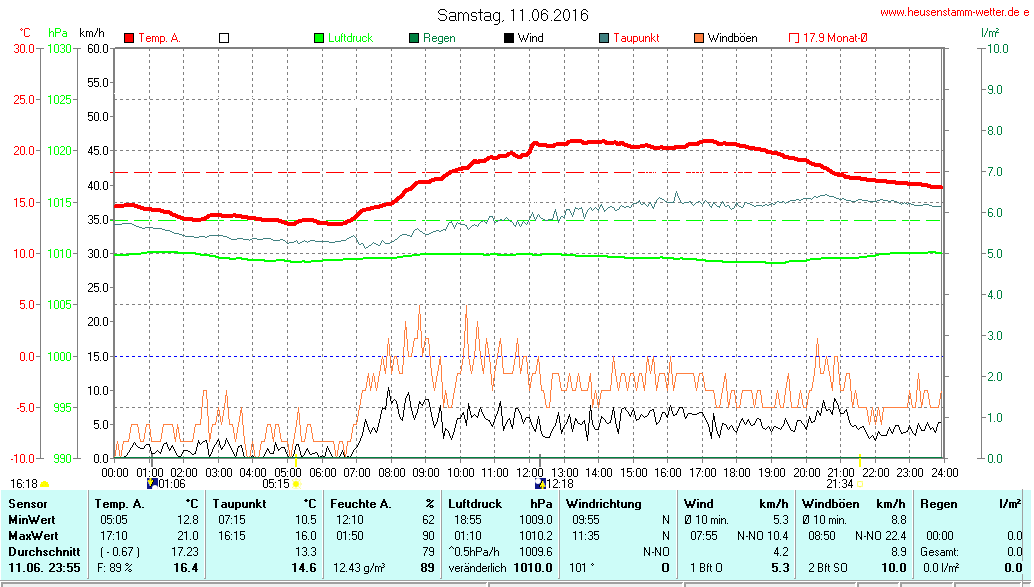
Task: Toggle the orange Windböen legend square
Action: click(699, 38)
